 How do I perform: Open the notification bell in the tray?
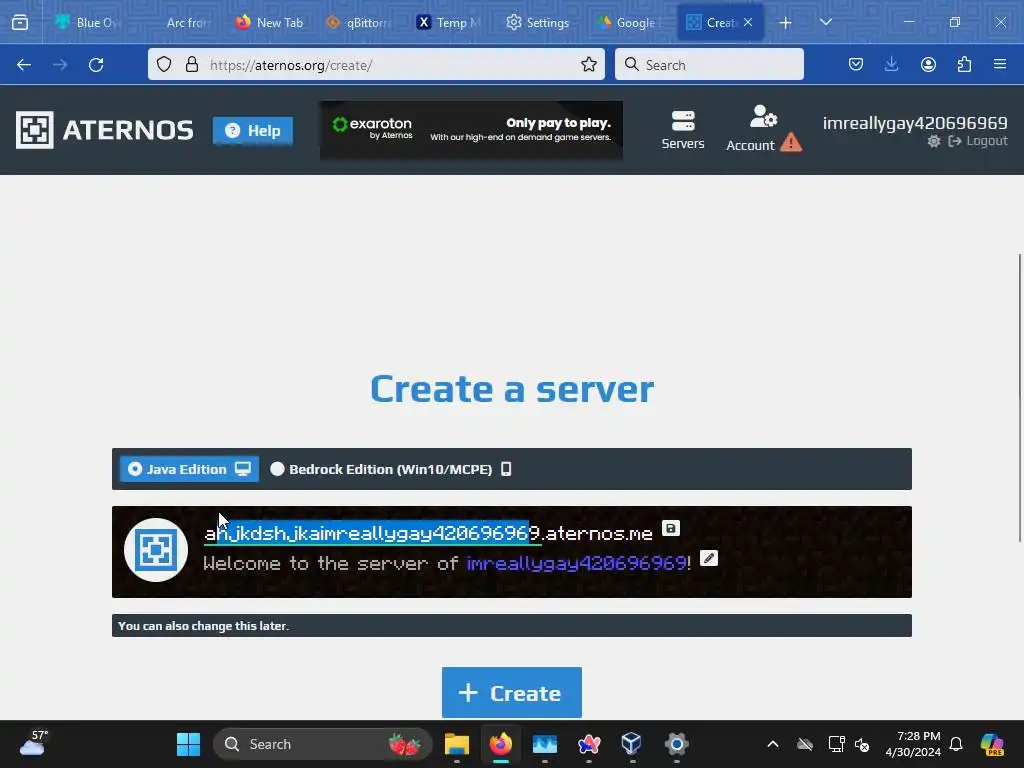[x=955, y=744]
